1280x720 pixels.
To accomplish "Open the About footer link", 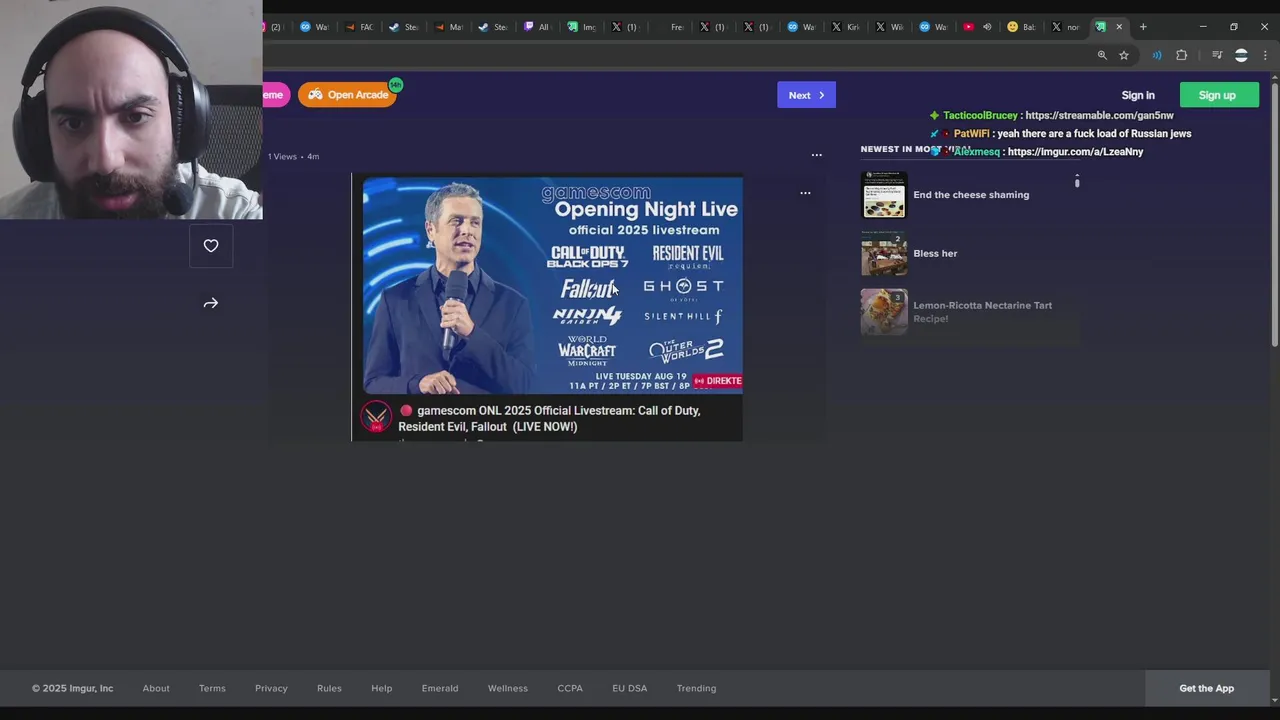I will (x=156, y=688).
